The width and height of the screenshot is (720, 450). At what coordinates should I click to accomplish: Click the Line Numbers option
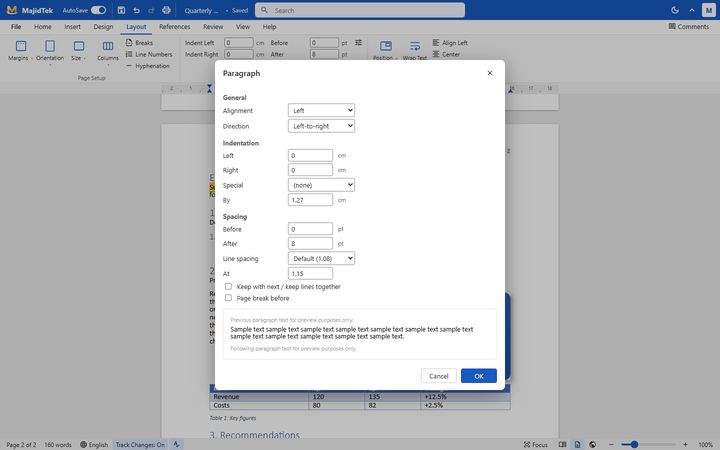coord(149,54)
